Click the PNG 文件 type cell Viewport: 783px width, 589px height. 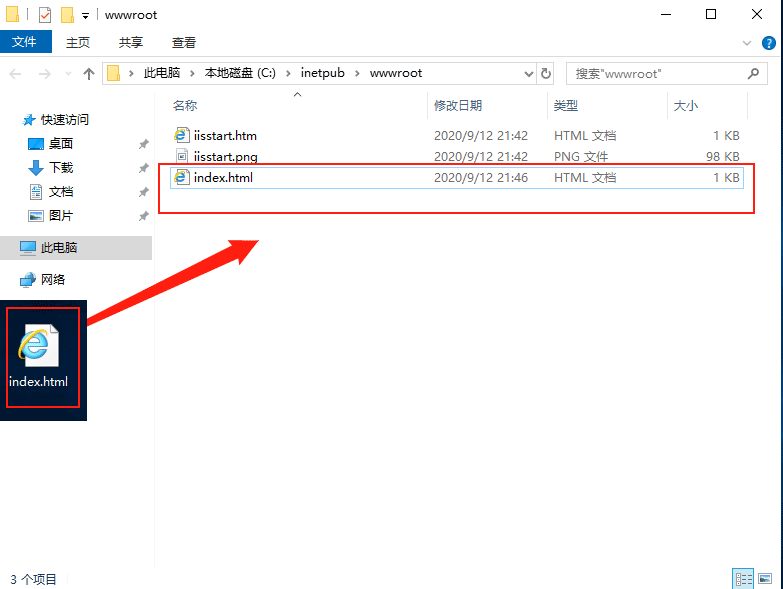pyautogui.click(x=581, y=157)
